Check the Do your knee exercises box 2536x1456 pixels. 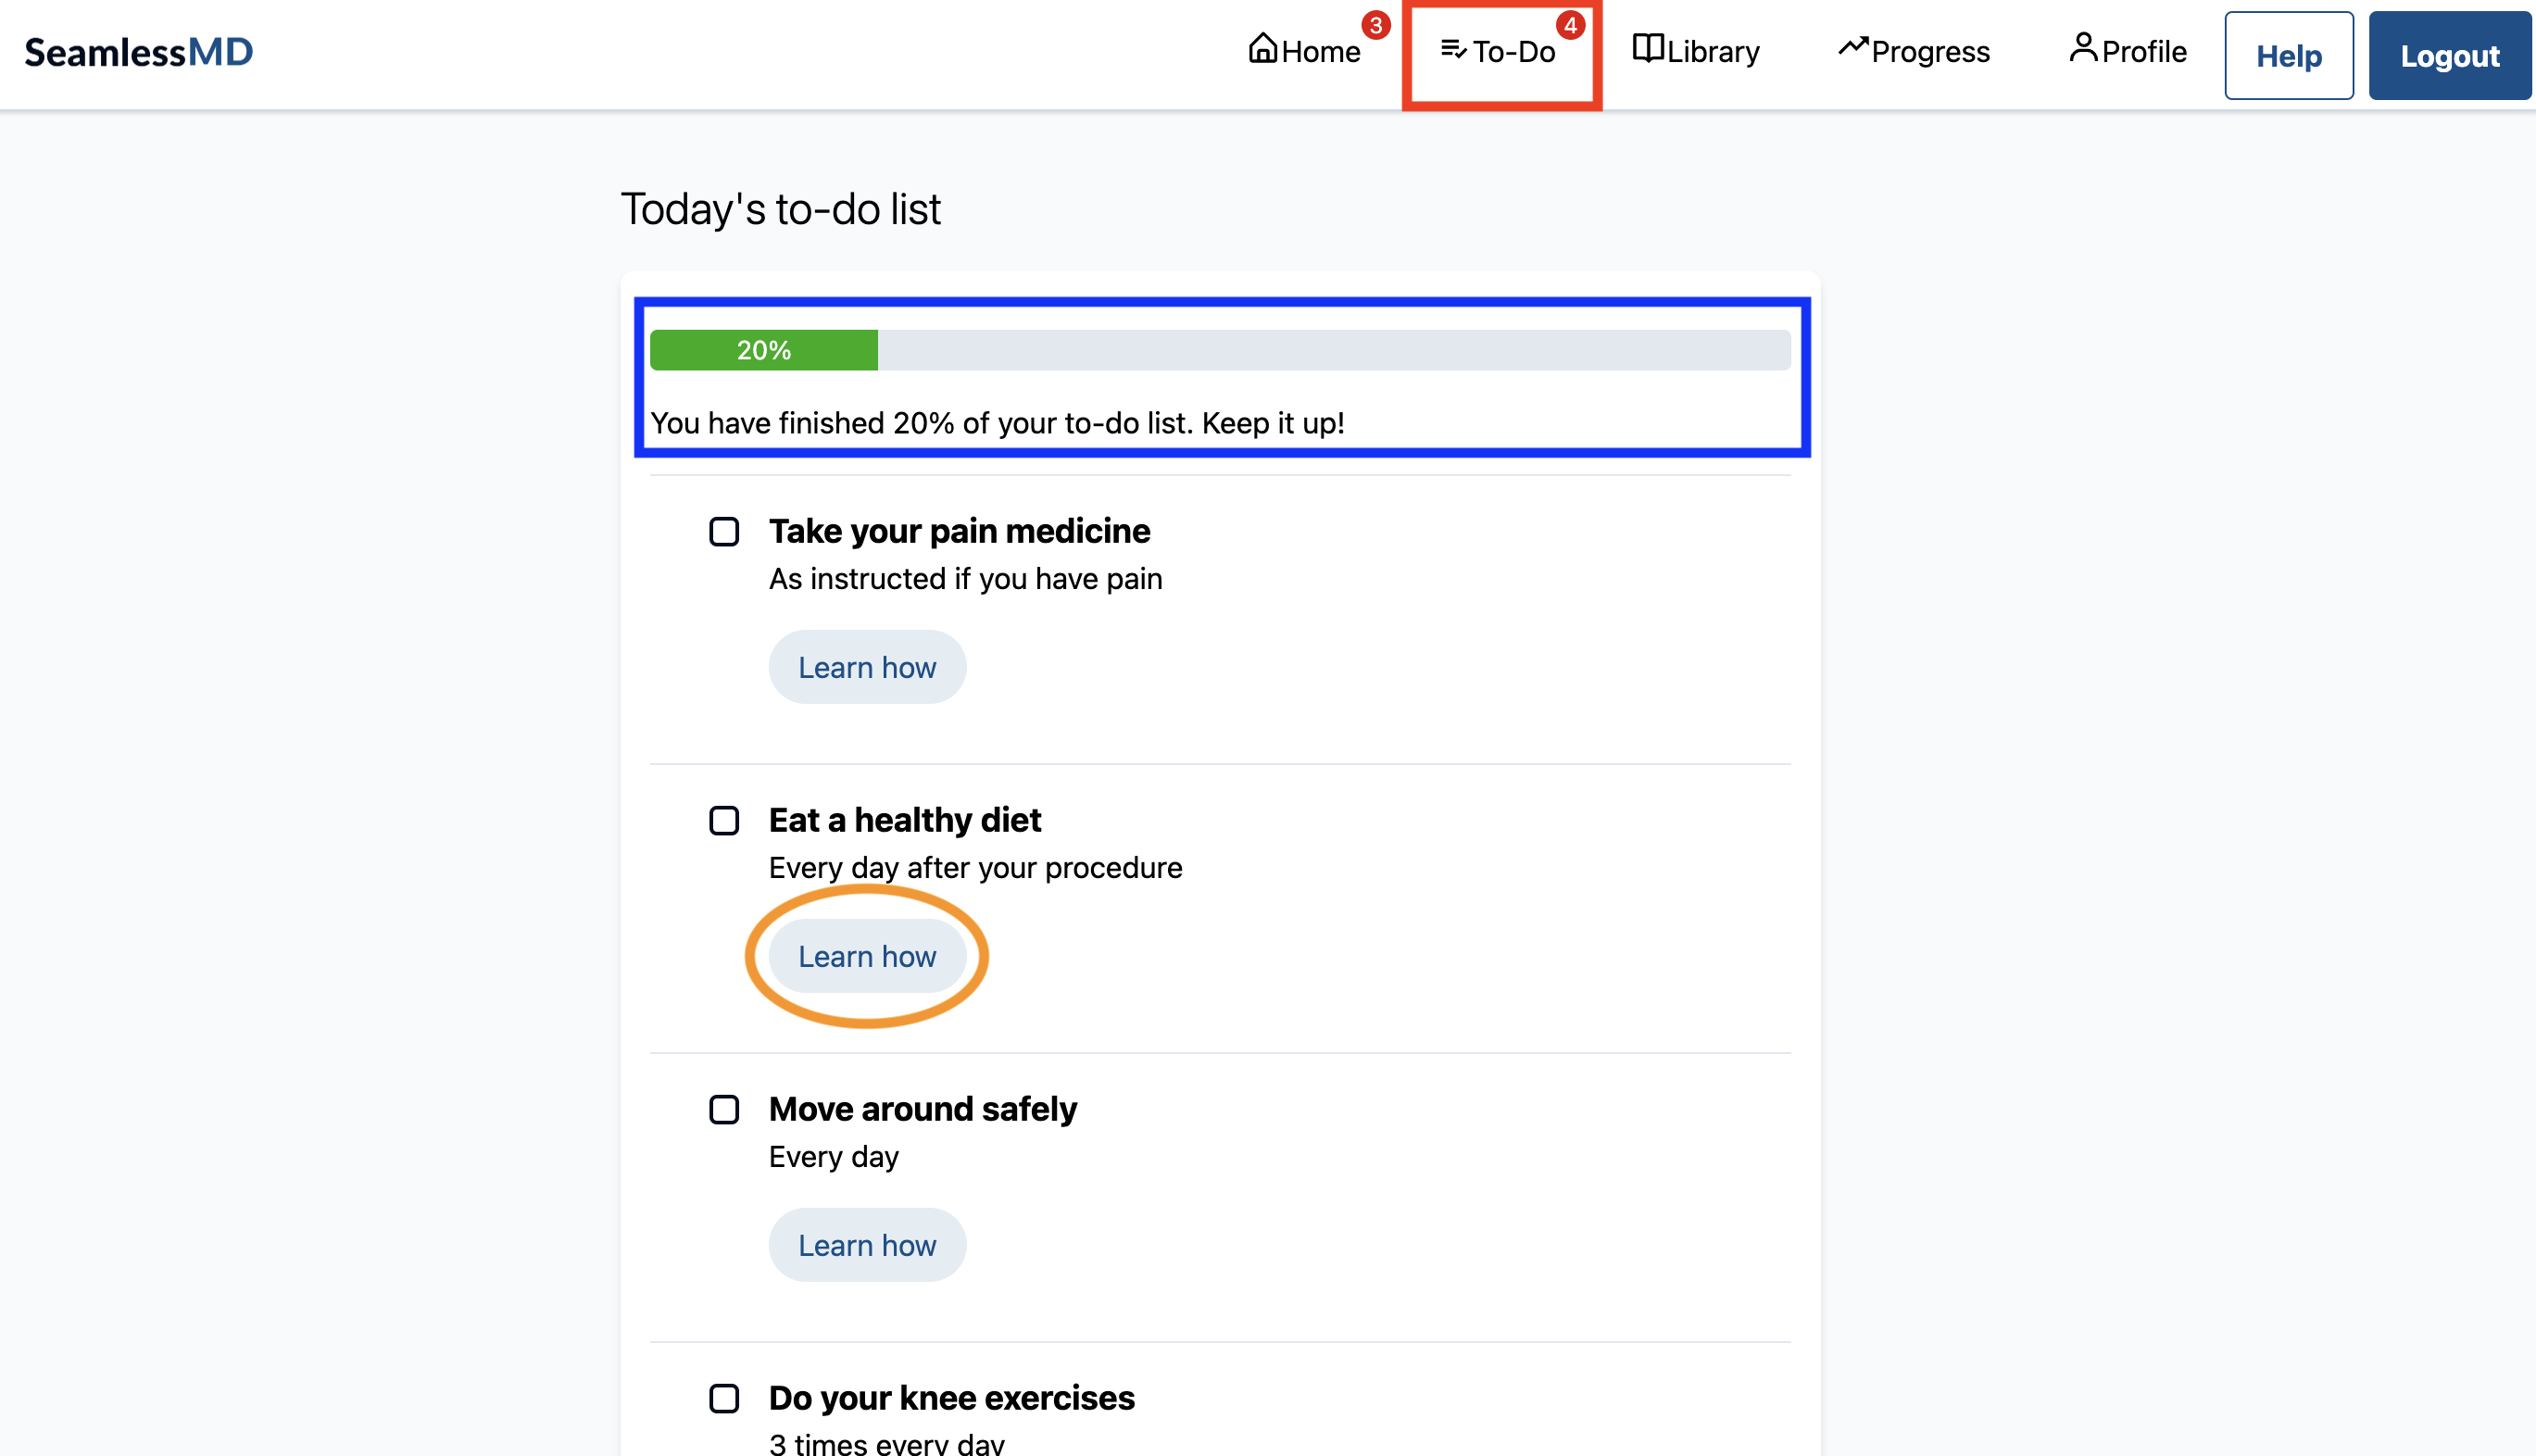[x=724, y=1399]
